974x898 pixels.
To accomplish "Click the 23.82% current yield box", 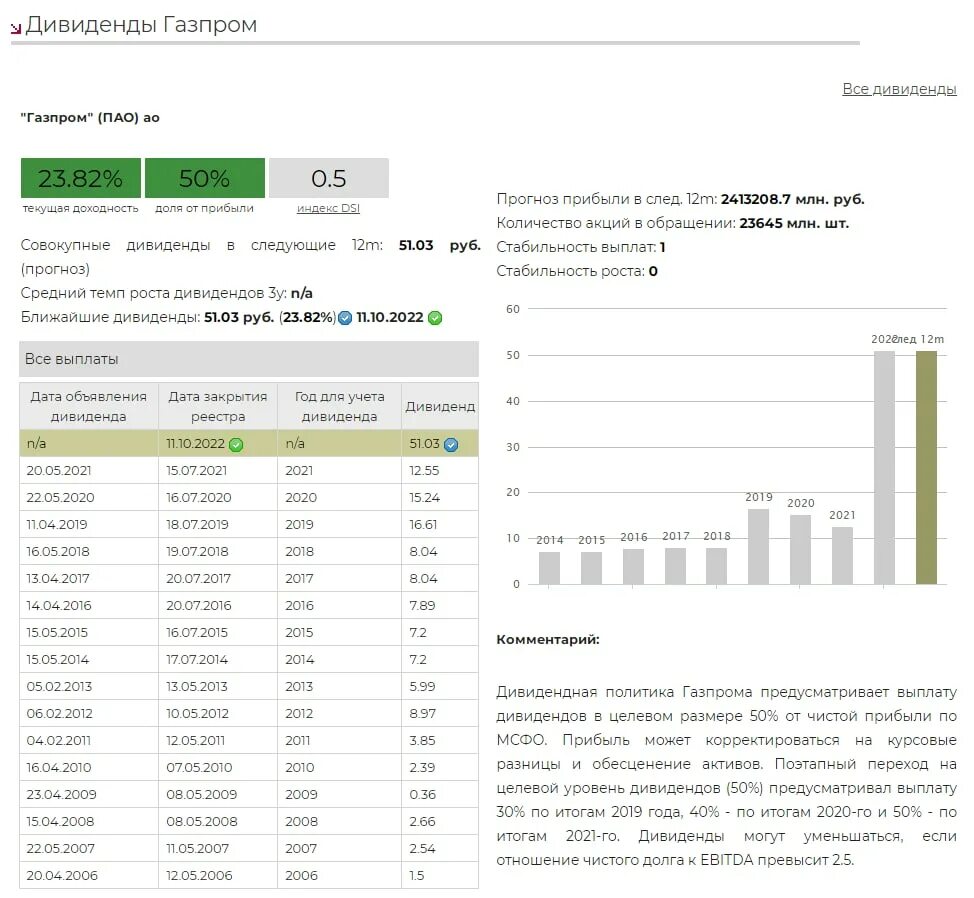I will (81, 178).
